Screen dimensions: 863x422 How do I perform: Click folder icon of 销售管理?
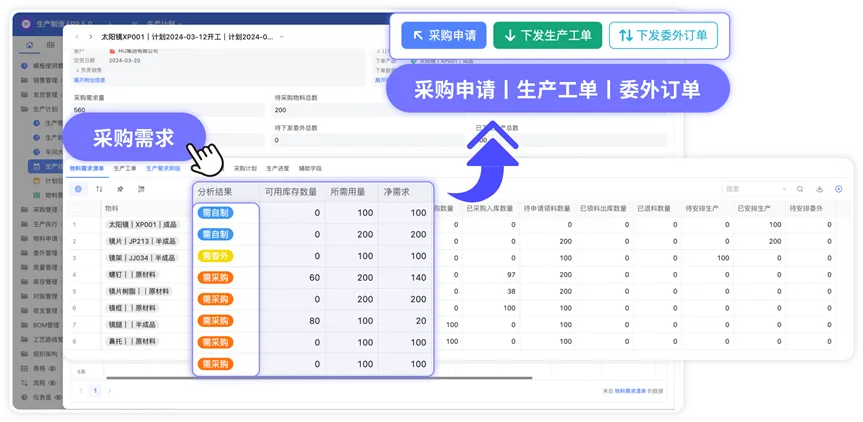click(x=24, y=80)
